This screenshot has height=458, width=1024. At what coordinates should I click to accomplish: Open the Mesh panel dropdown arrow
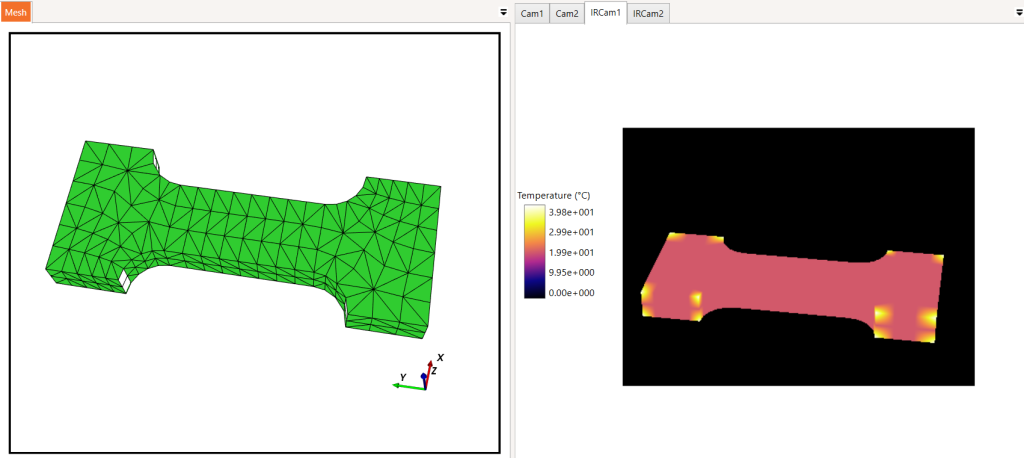point(504,12)
